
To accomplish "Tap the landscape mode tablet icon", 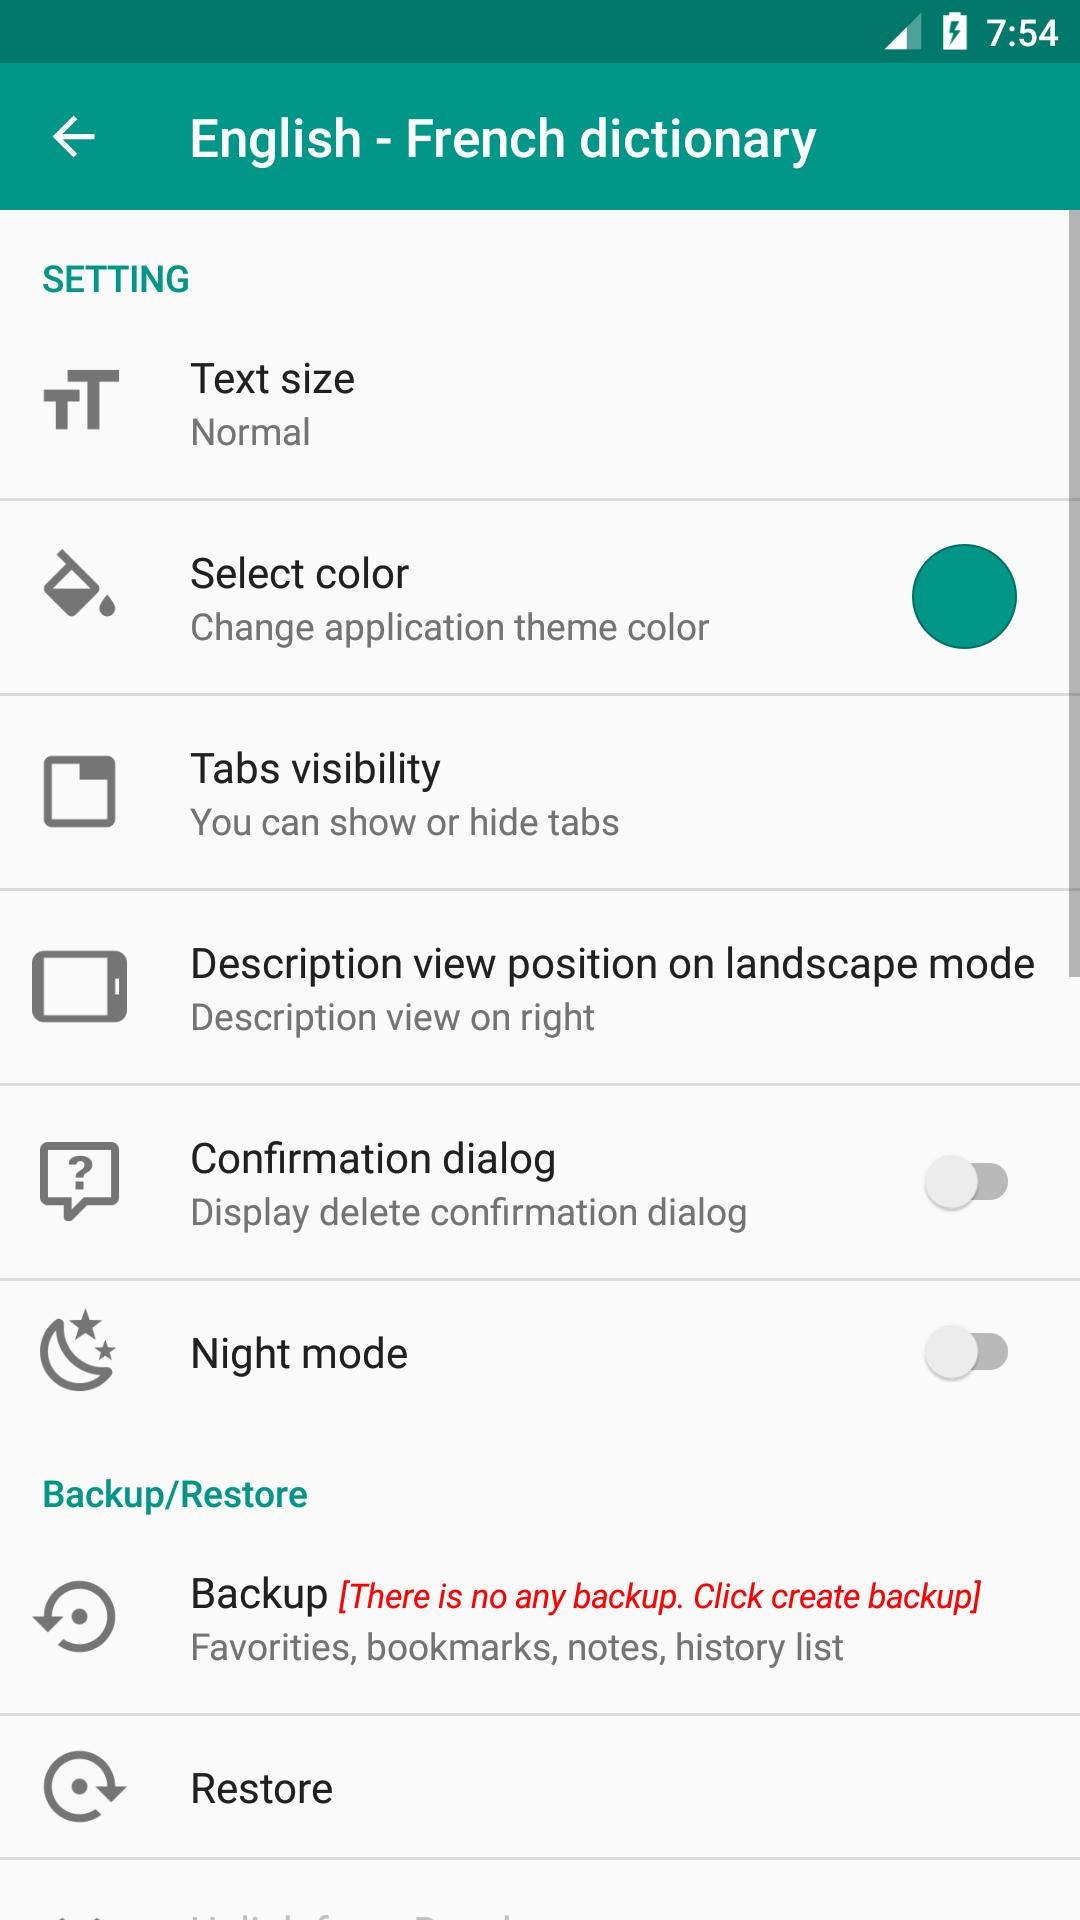I will pos(80,987).
